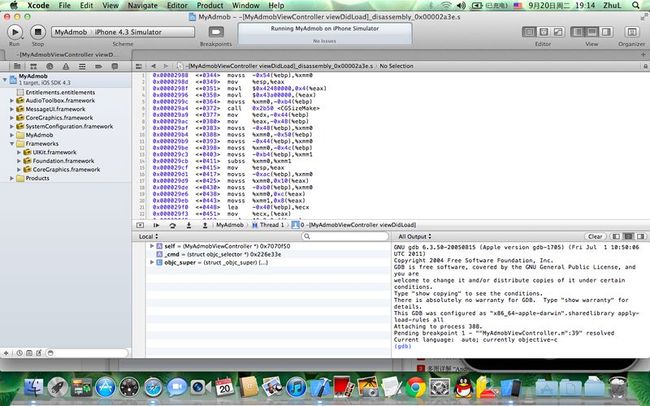Open the All Output filter popup

(x=415, y=236)
